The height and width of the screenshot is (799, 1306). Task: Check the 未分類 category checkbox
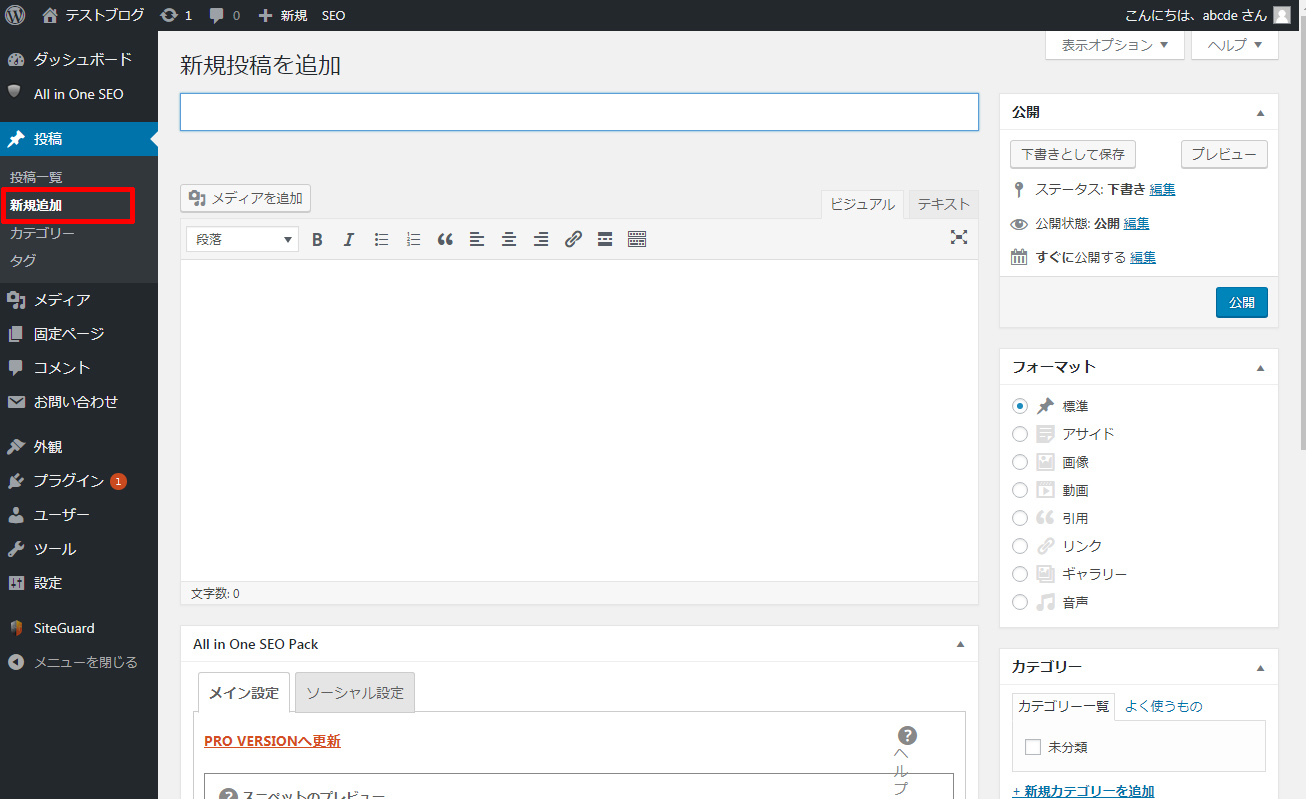tap(1033, 747)
